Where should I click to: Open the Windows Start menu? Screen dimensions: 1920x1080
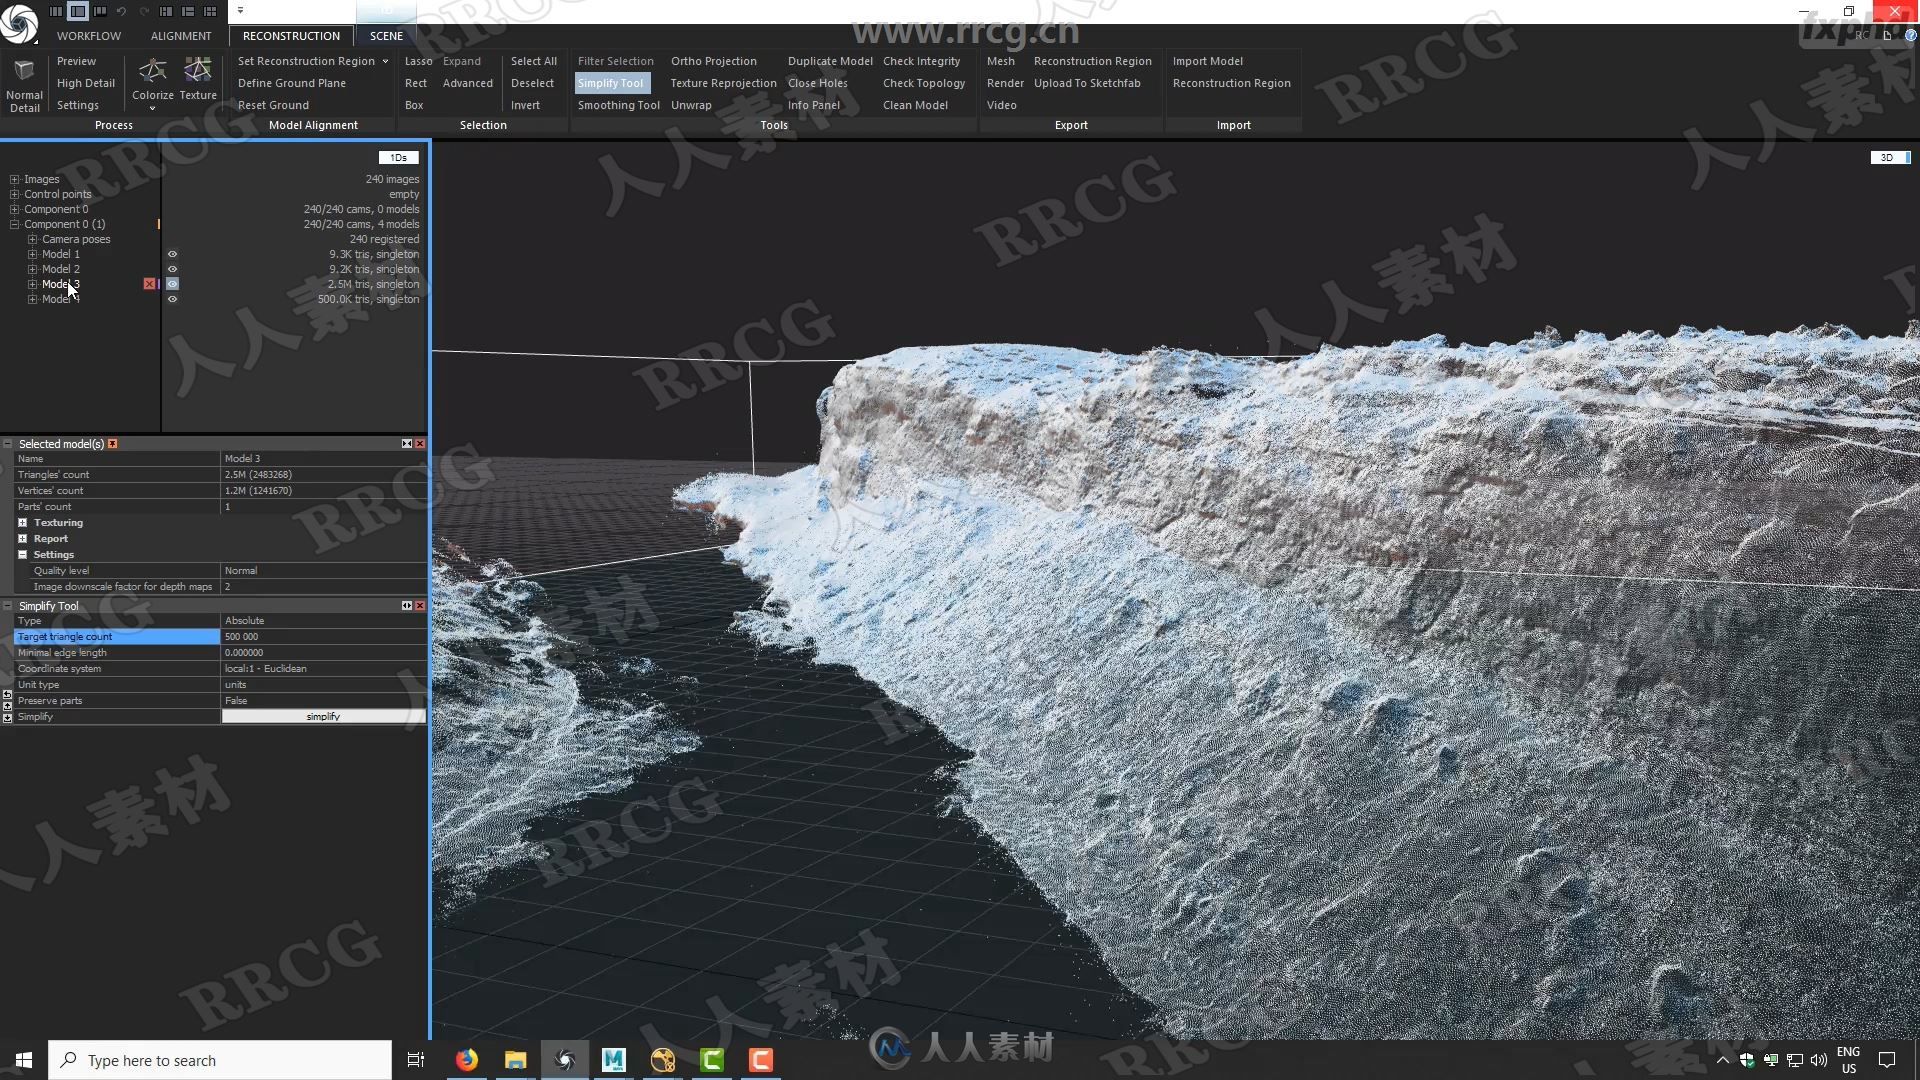tap(24, 1060)
